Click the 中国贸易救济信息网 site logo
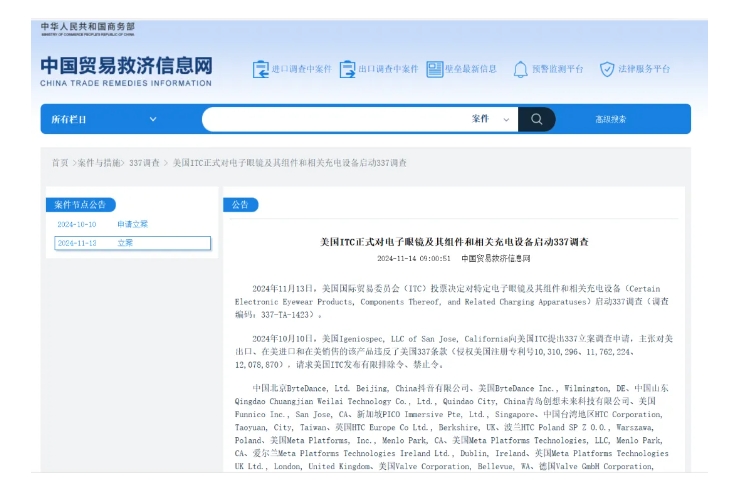This screenshot has height=496, width=732. coord(126,71)
